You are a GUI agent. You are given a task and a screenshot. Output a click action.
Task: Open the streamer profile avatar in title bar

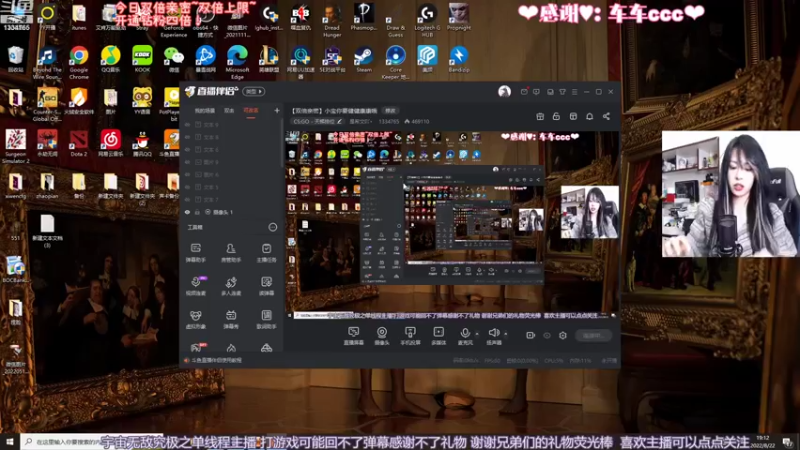pos(504,92)
